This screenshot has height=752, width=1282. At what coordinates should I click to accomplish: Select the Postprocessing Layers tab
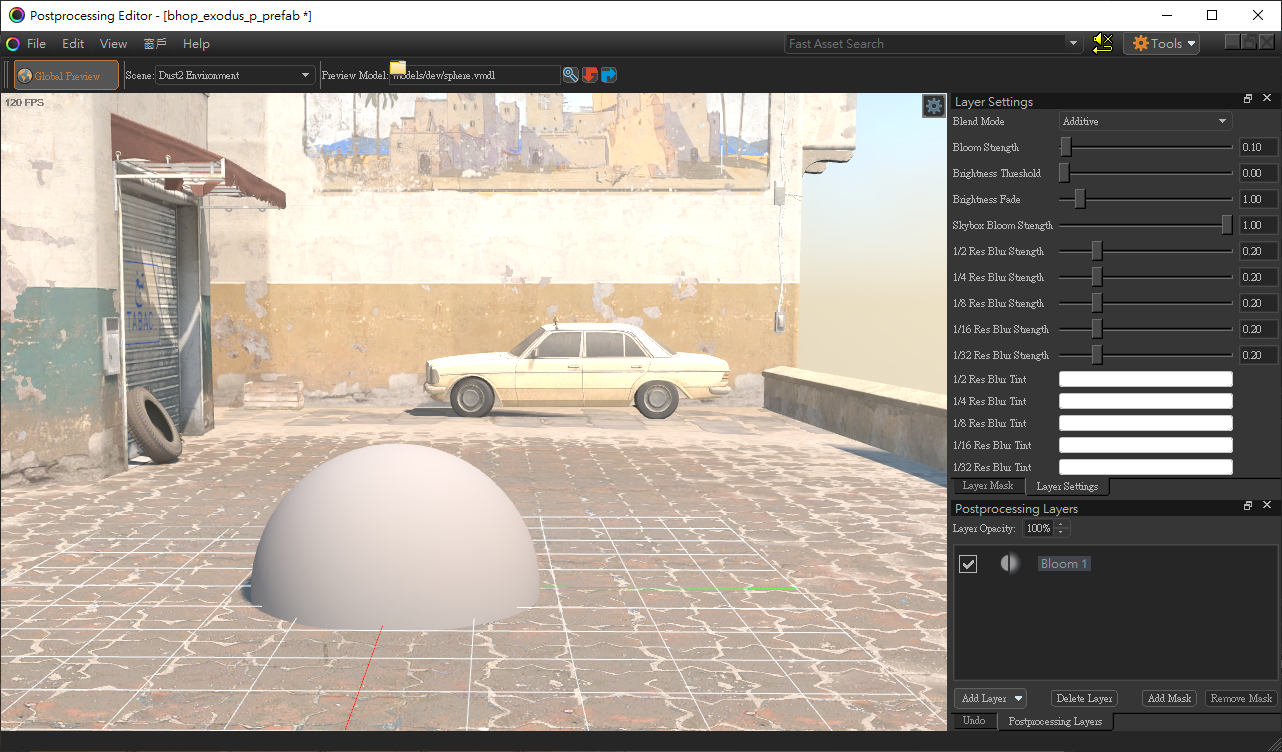1055,722
